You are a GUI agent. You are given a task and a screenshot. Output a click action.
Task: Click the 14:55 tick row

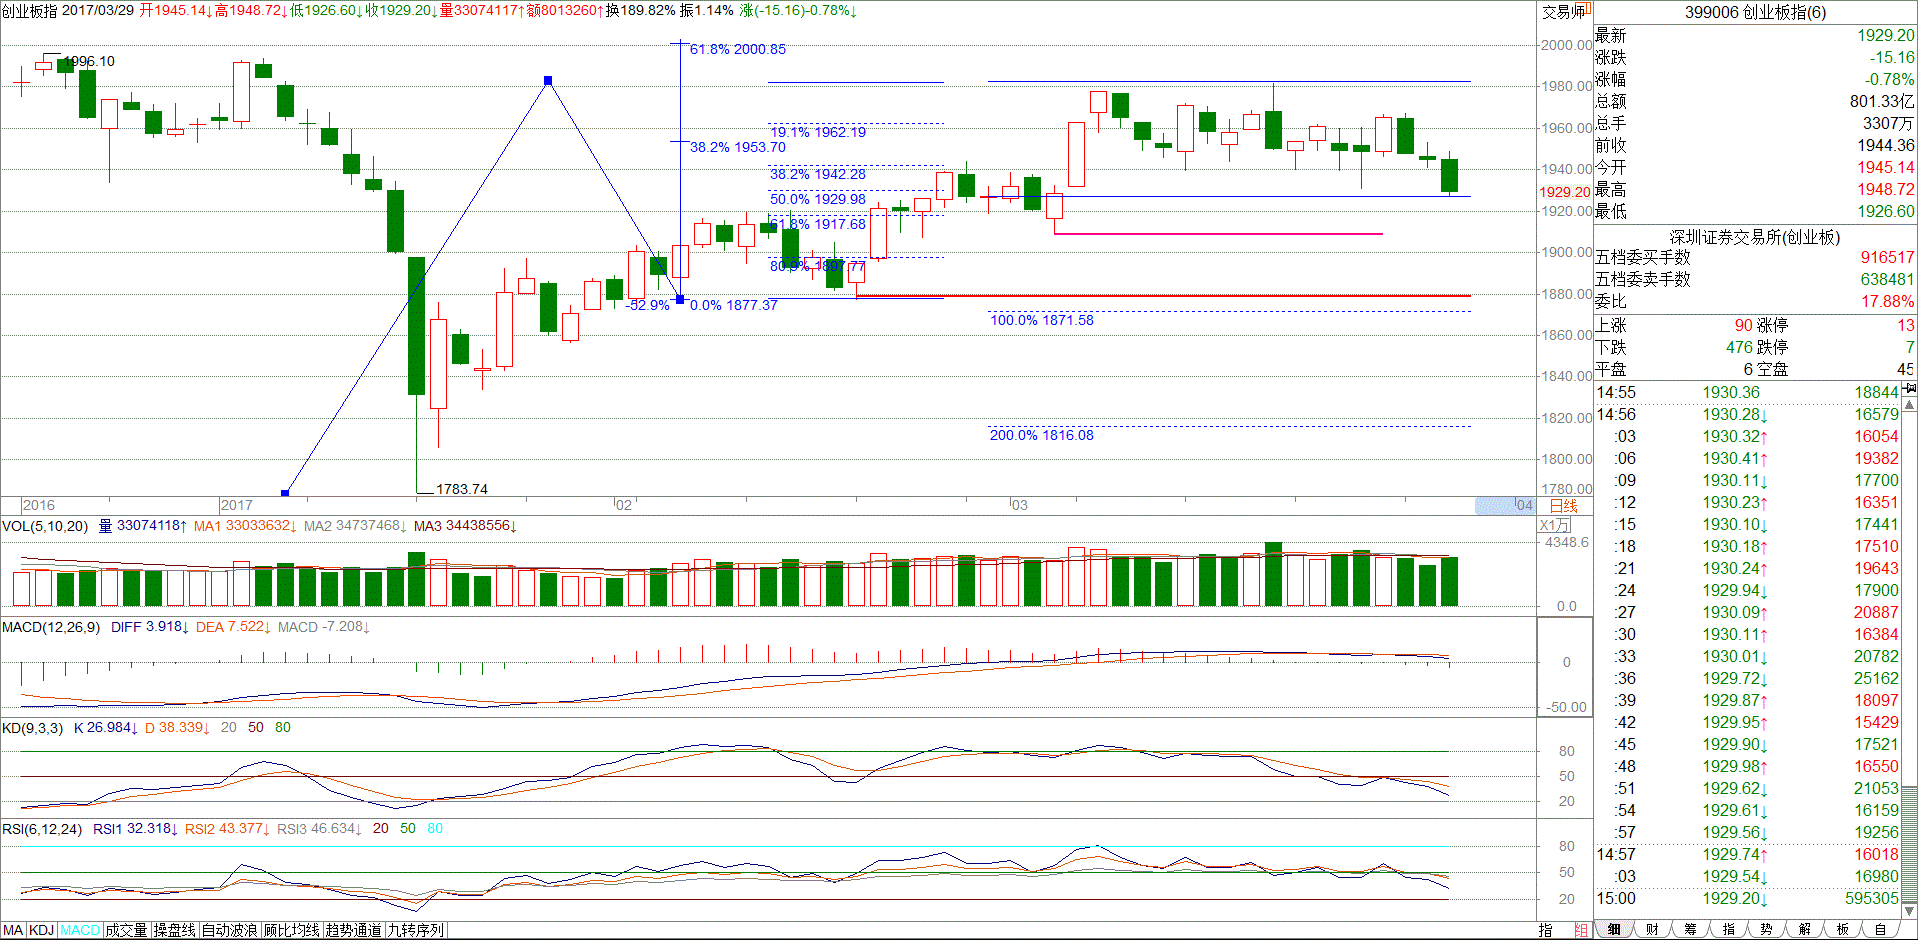[1747, 392]
